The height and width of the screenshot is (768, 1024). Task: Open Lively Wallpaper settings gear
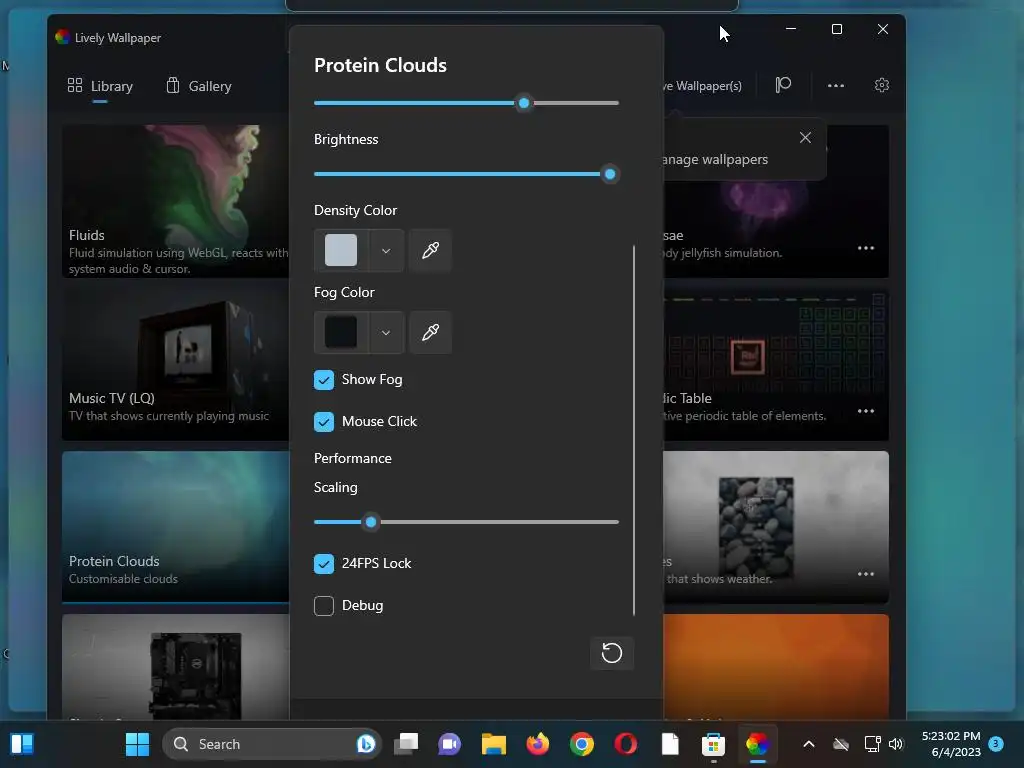pos(882,86)
